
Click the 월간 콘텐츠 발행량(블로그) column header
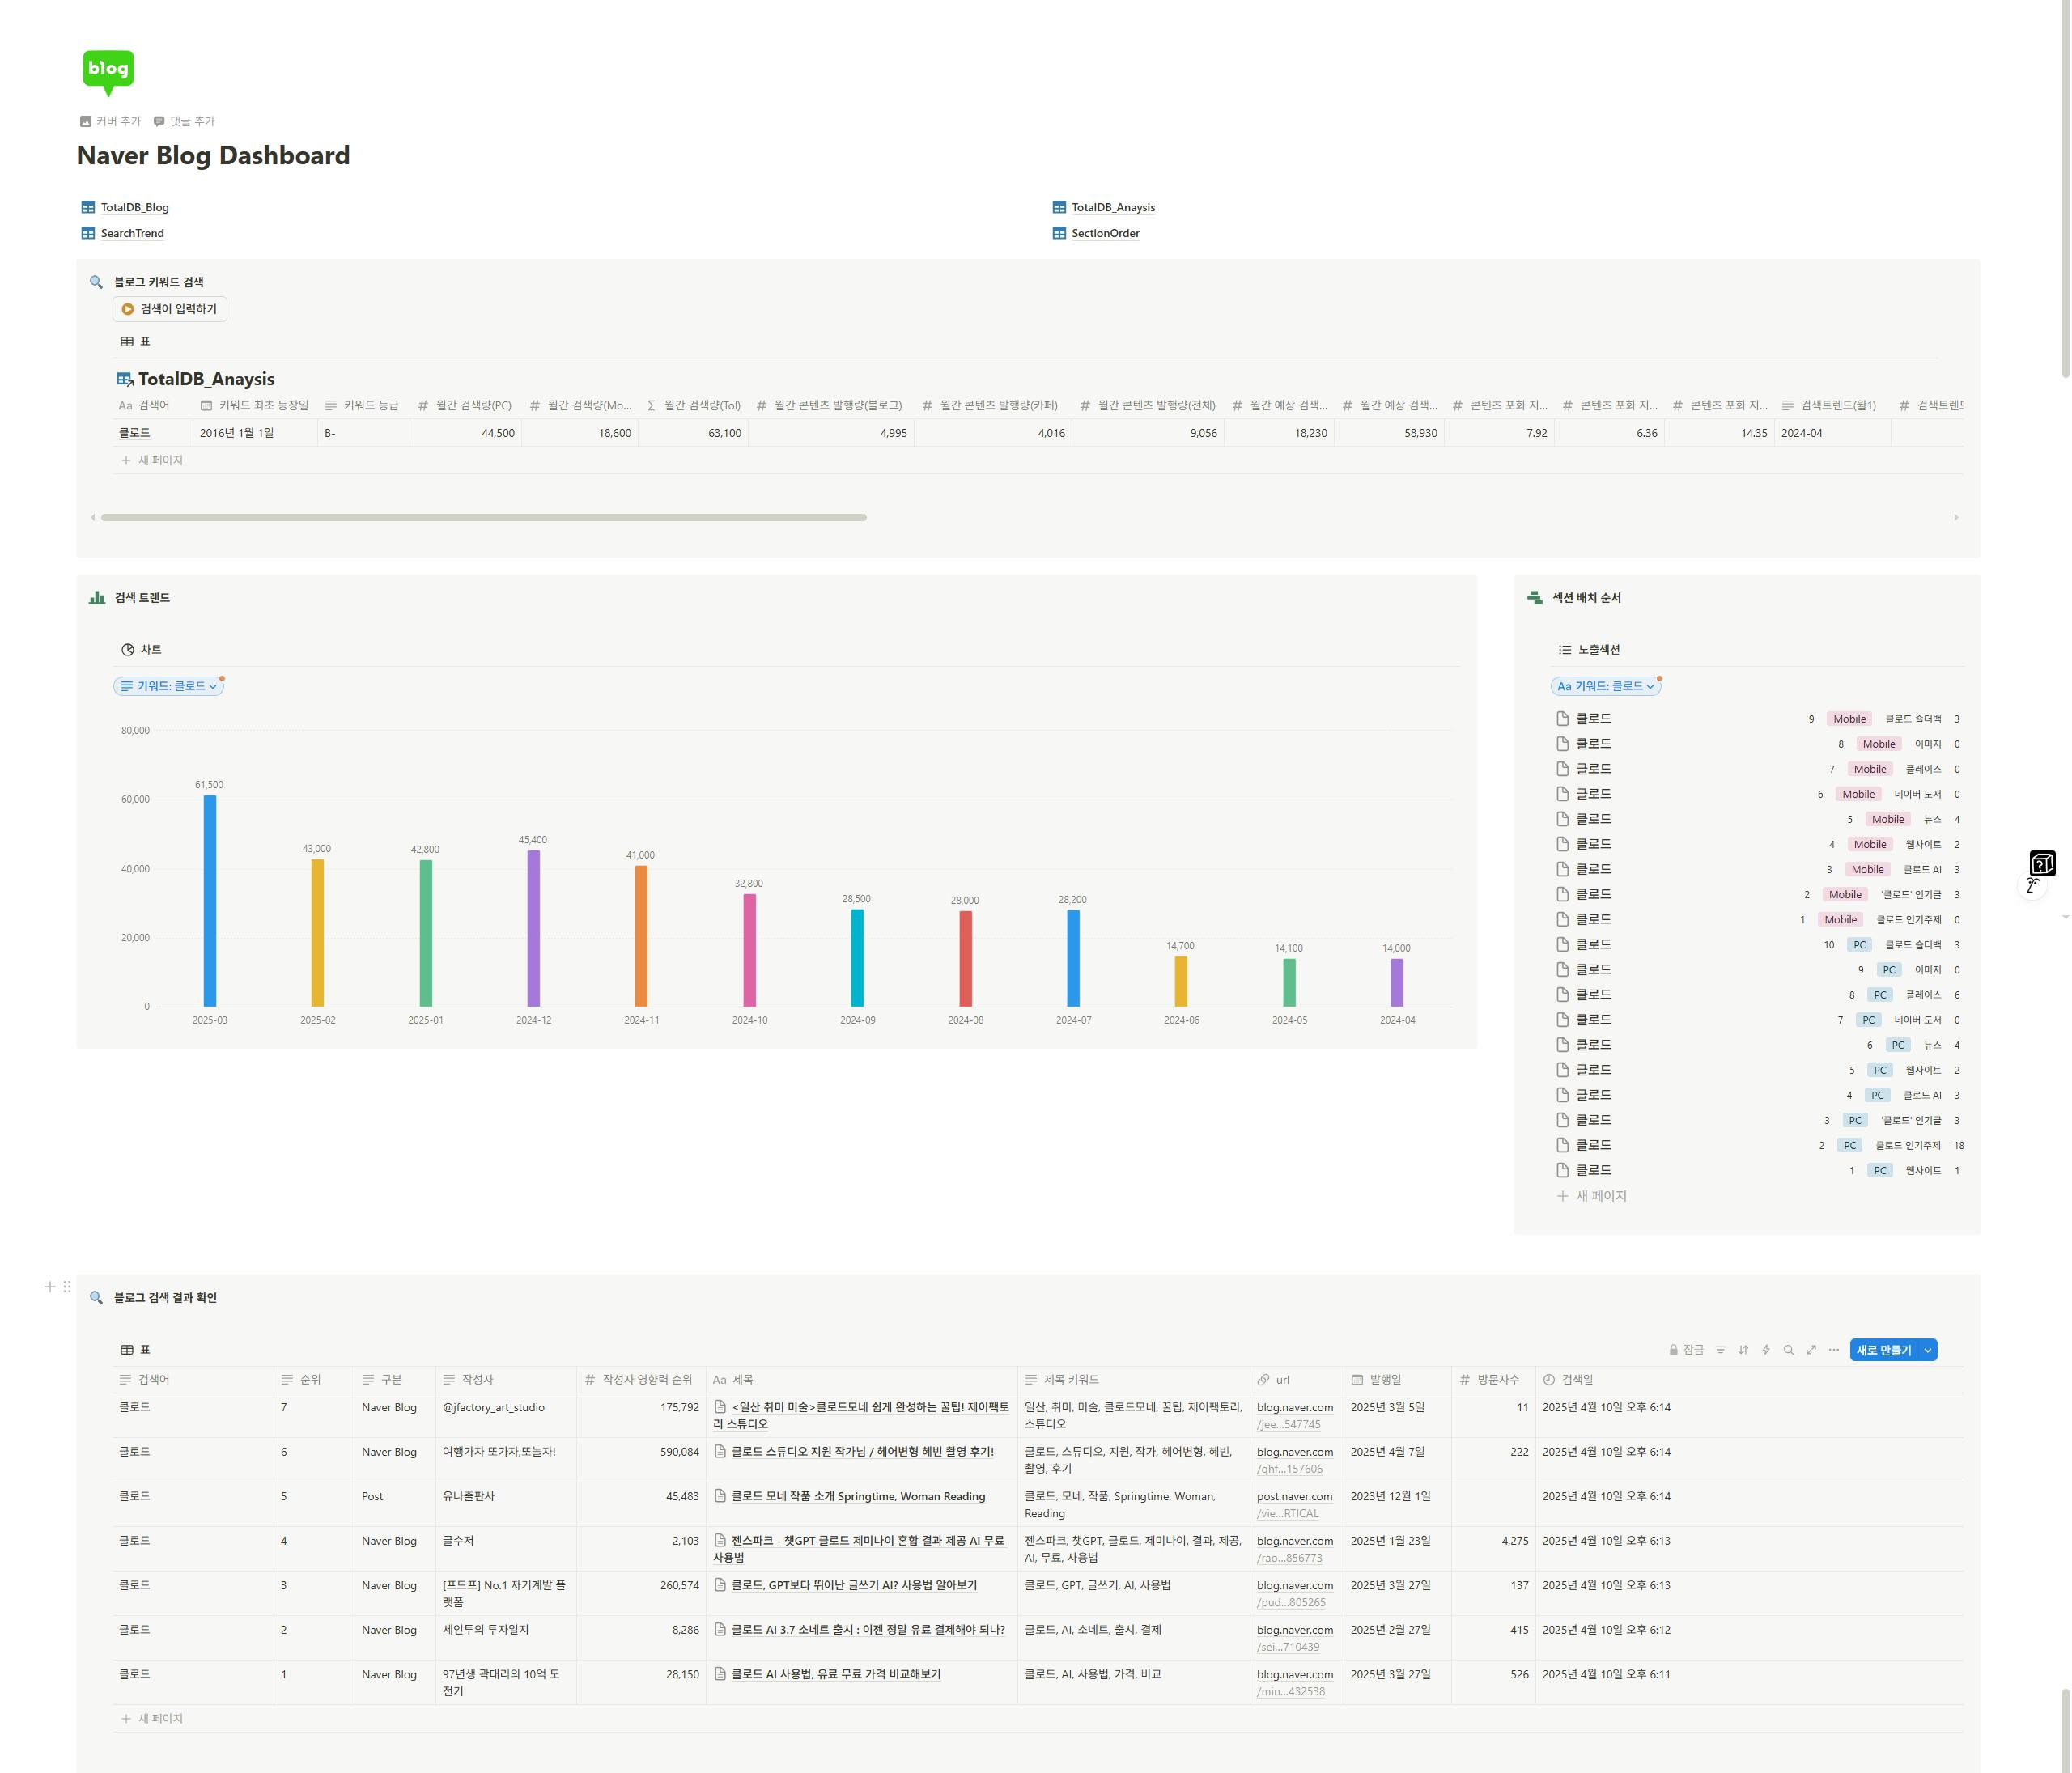point(830,405)
